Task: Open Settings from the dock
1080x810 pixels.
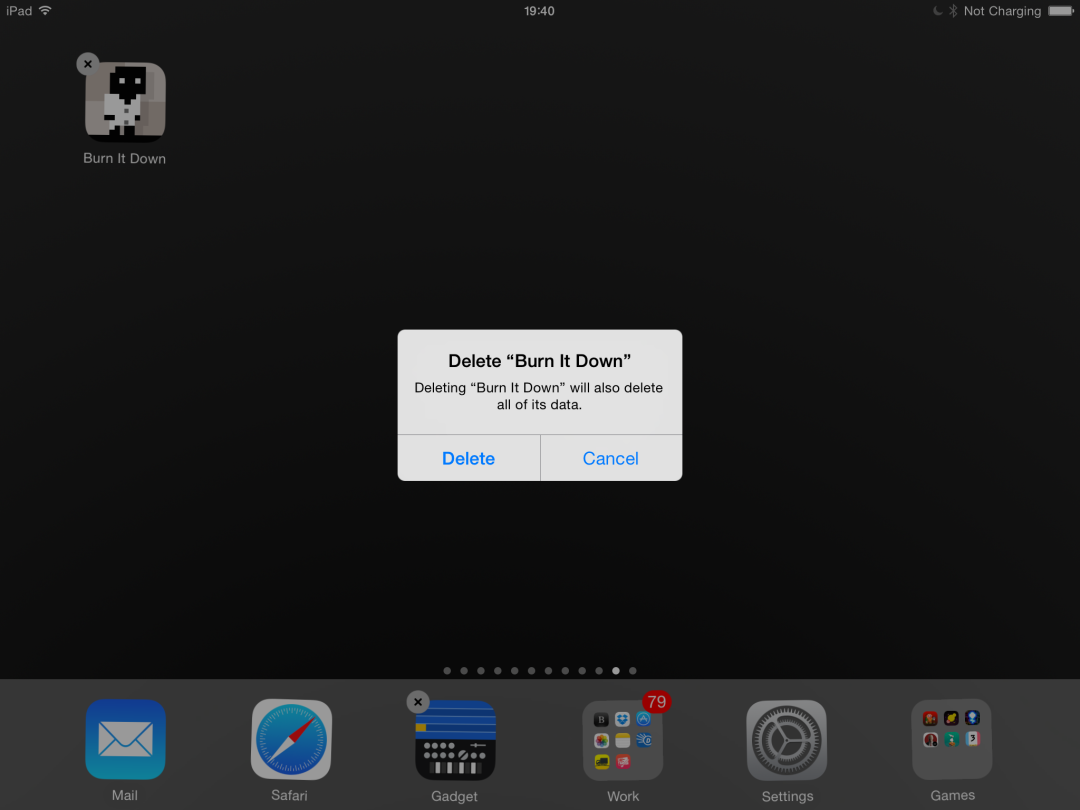Action: (787, 740)
